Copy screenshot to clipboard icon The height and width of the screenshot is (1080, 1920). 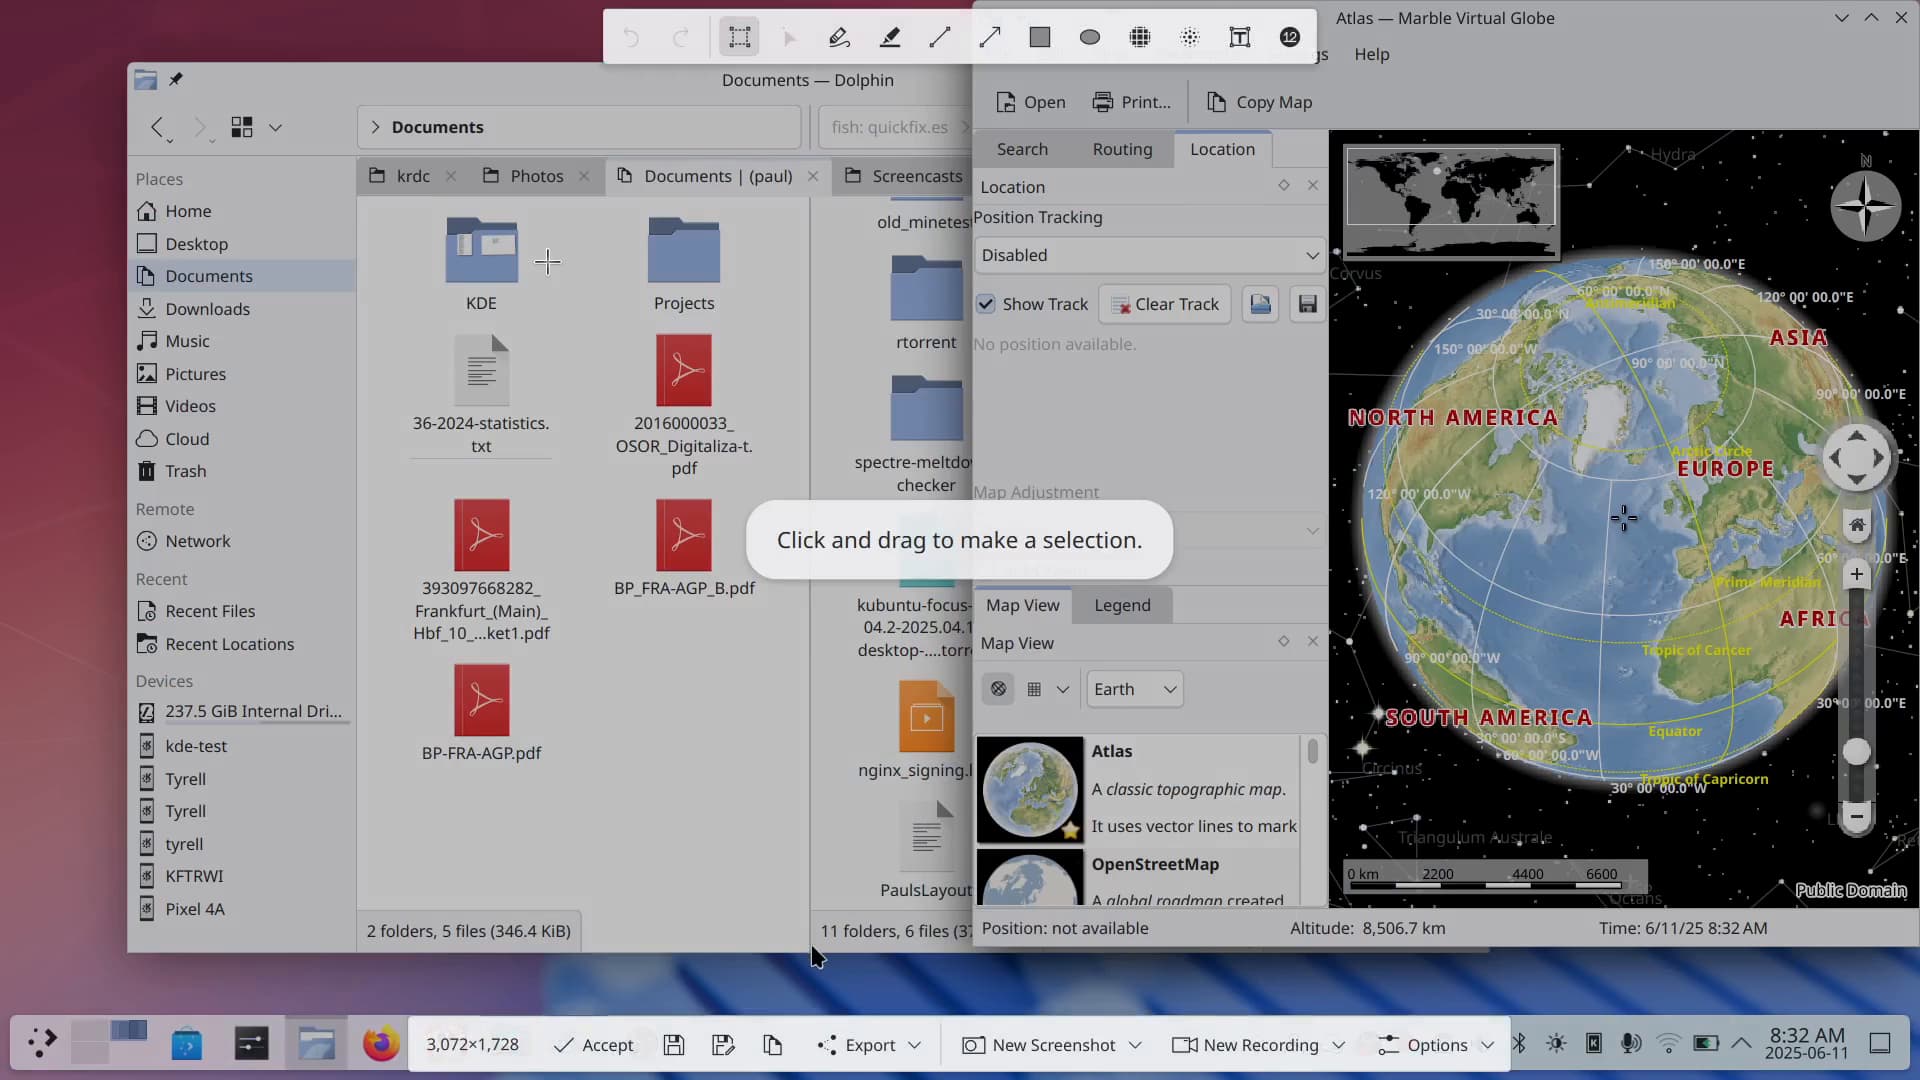[x=772, y=1045]
